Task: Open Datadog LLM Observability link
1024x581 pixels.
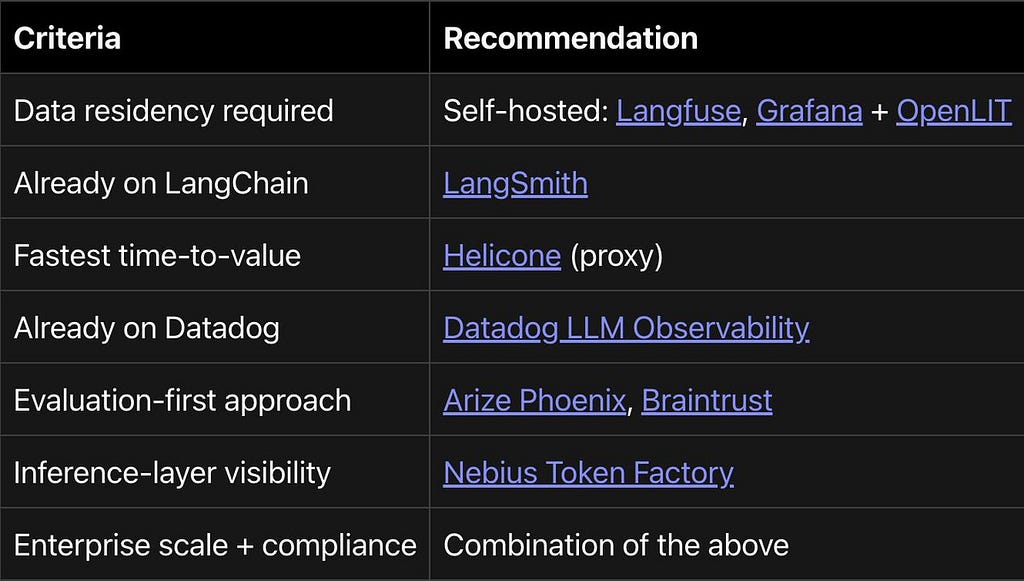Action: [x=626, y=328]
